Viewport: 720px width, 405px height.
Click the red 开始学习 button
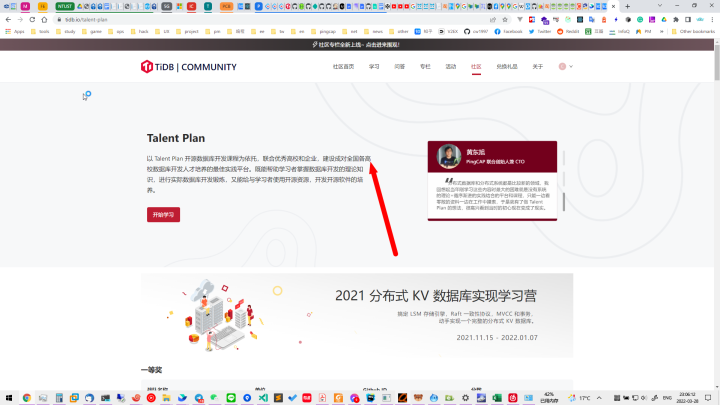163,214
